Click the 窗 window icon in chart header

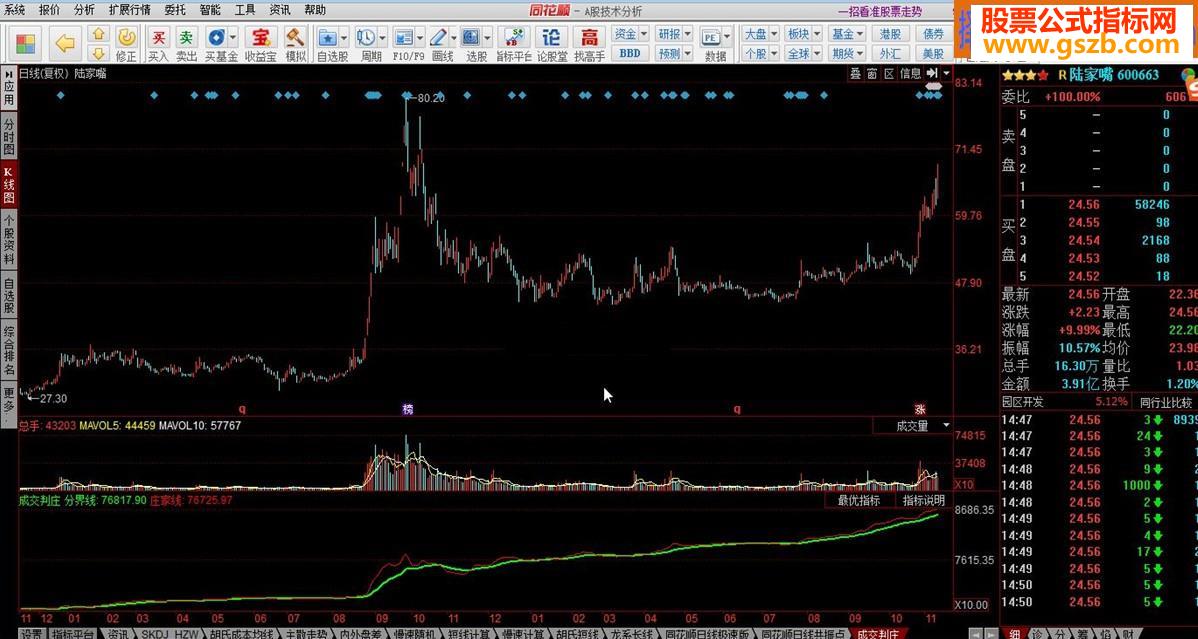point(872,73)
